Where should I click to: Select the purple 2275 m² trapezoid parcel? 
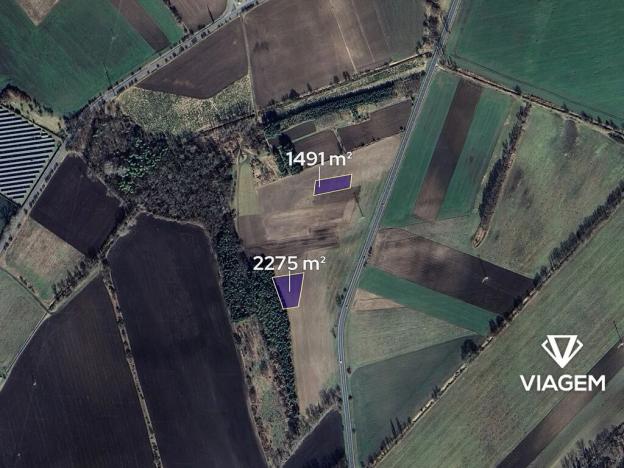289,291
